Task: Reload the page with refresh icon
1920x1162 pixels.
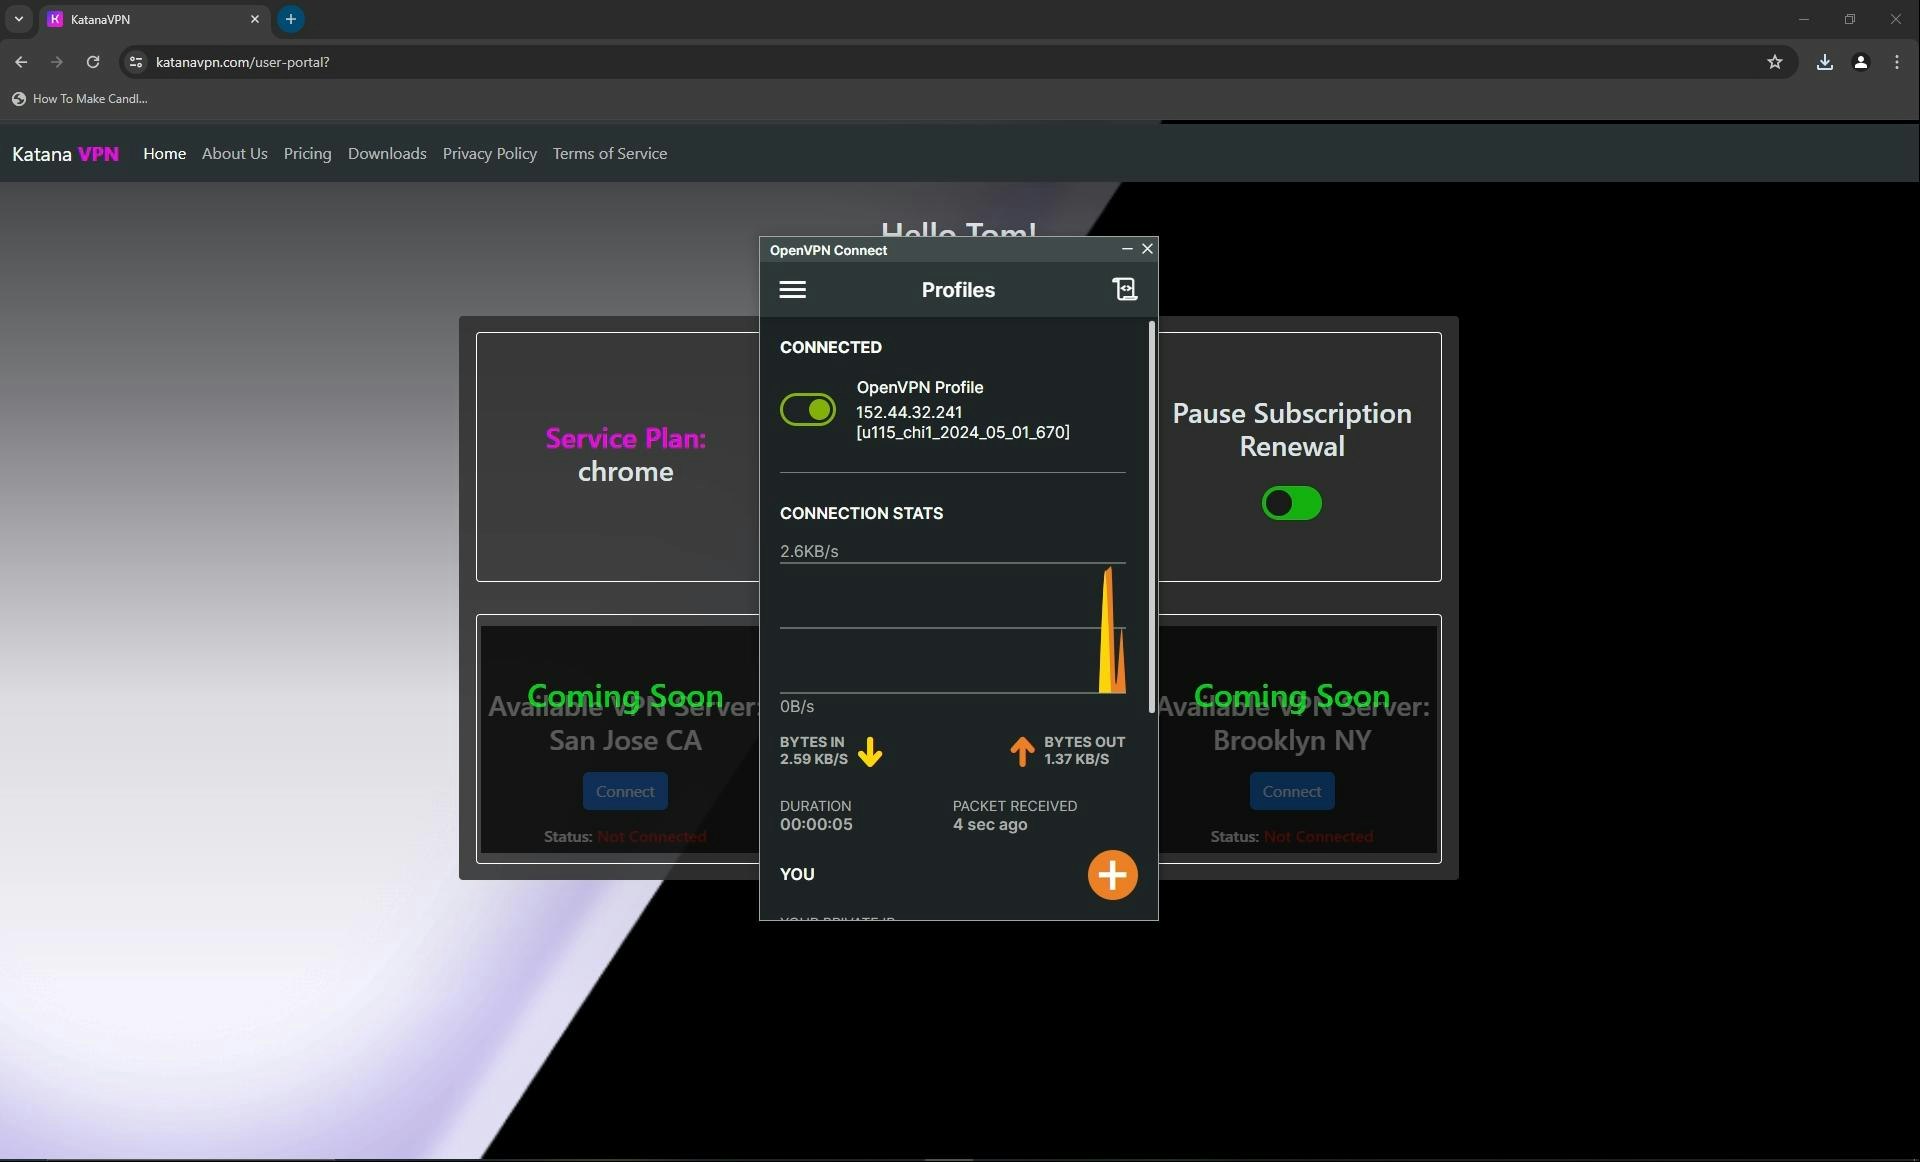Action: point(93,62)
